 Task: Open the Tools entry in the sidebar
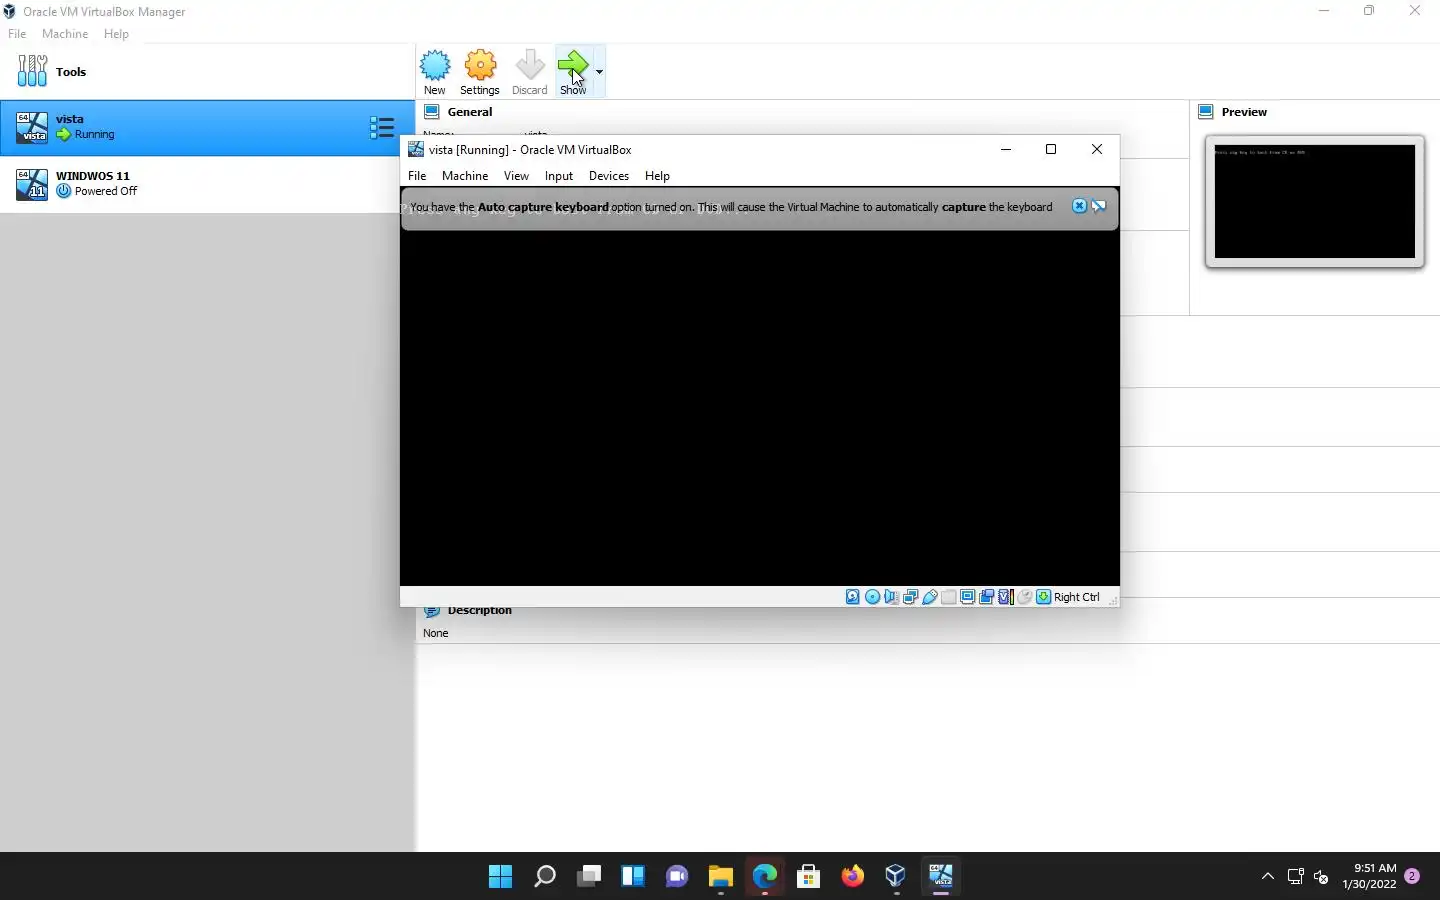pyautogui.click(x=207, y=72)
